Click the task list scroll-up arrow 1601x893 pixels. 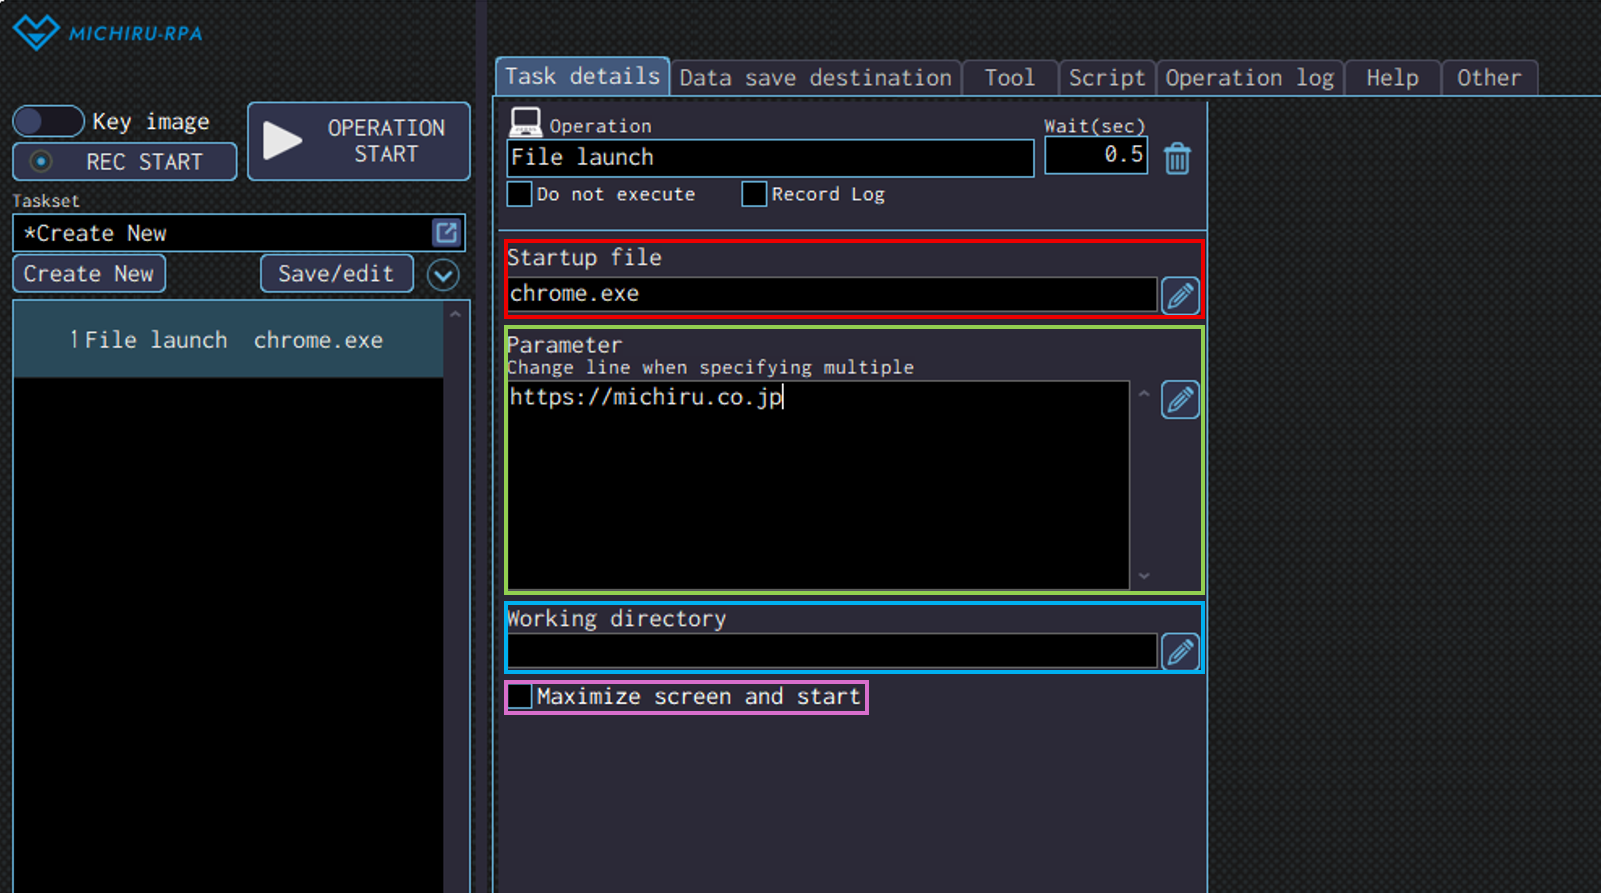coord(456,314)
